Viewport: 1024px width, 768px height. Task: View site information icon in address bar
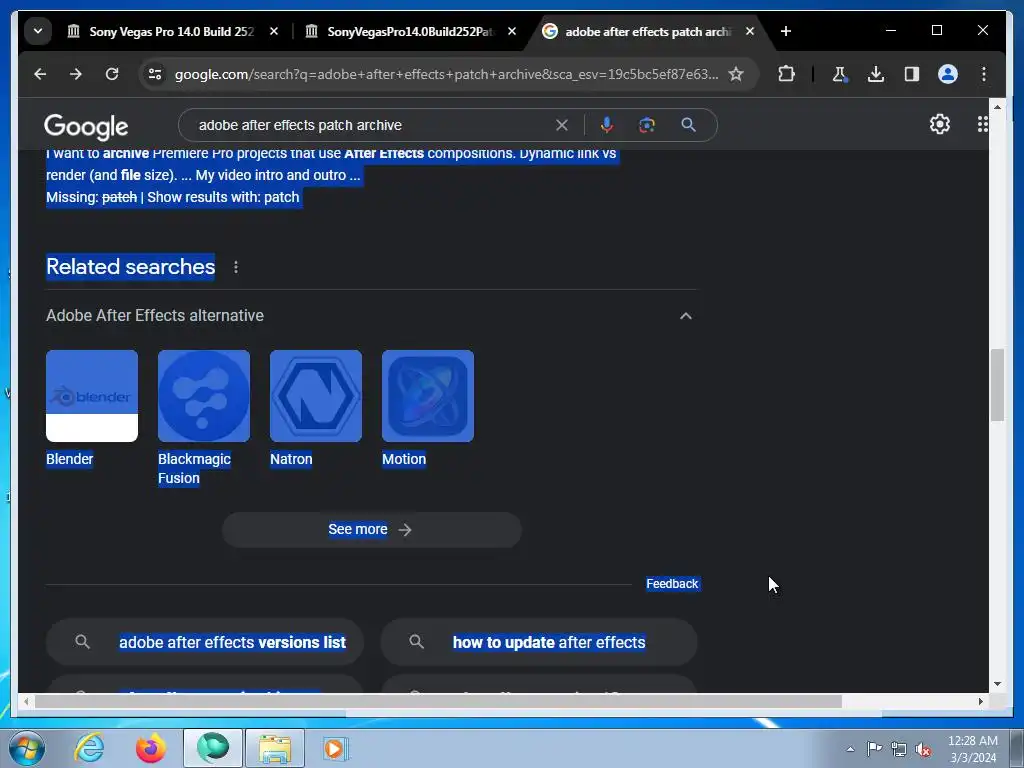[155, 74]
